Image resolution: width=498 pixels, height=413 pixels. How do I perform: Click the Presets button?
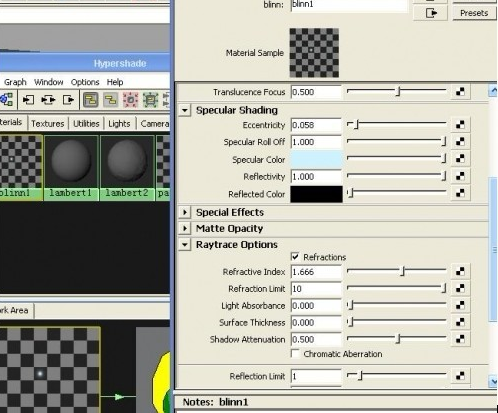pos(474,13)
